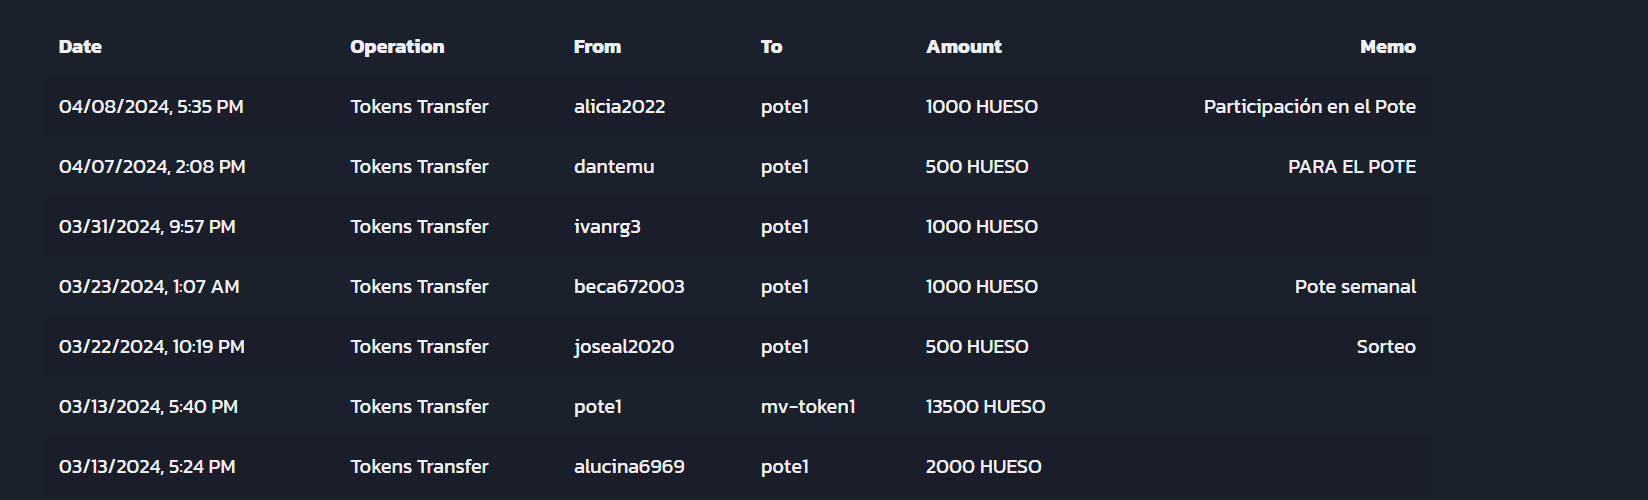Select the 04/08/2024, 5:35 PM date cell
The width and height of the screenshot is (1648, 500).
pyautogui.click(x=151, y=107)
